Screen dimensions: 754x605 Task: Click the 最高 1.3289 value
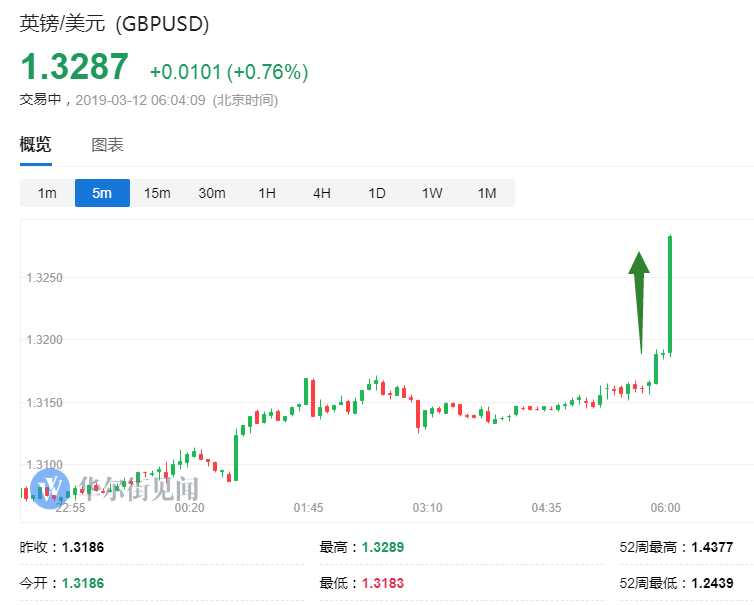[x=384, y=548]
